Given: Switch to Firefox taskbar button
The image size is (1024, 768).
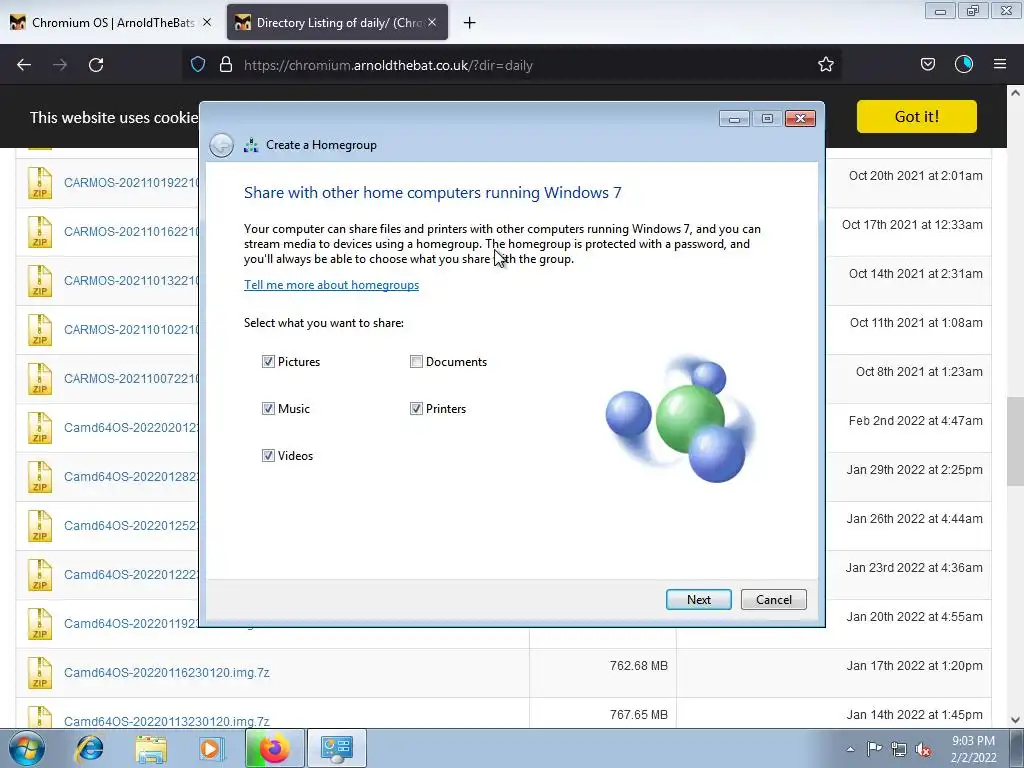Looking at the screenshot, I should (x=274, y=748).
